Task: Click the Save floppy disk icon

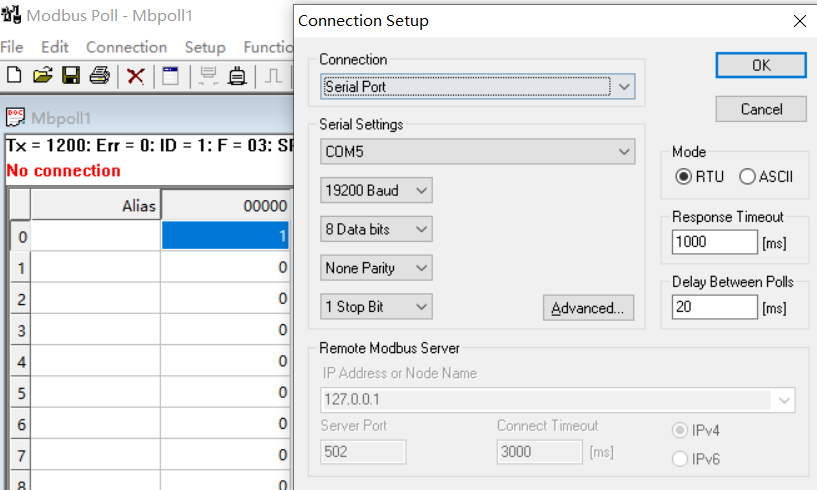Action: pos(71,75)
